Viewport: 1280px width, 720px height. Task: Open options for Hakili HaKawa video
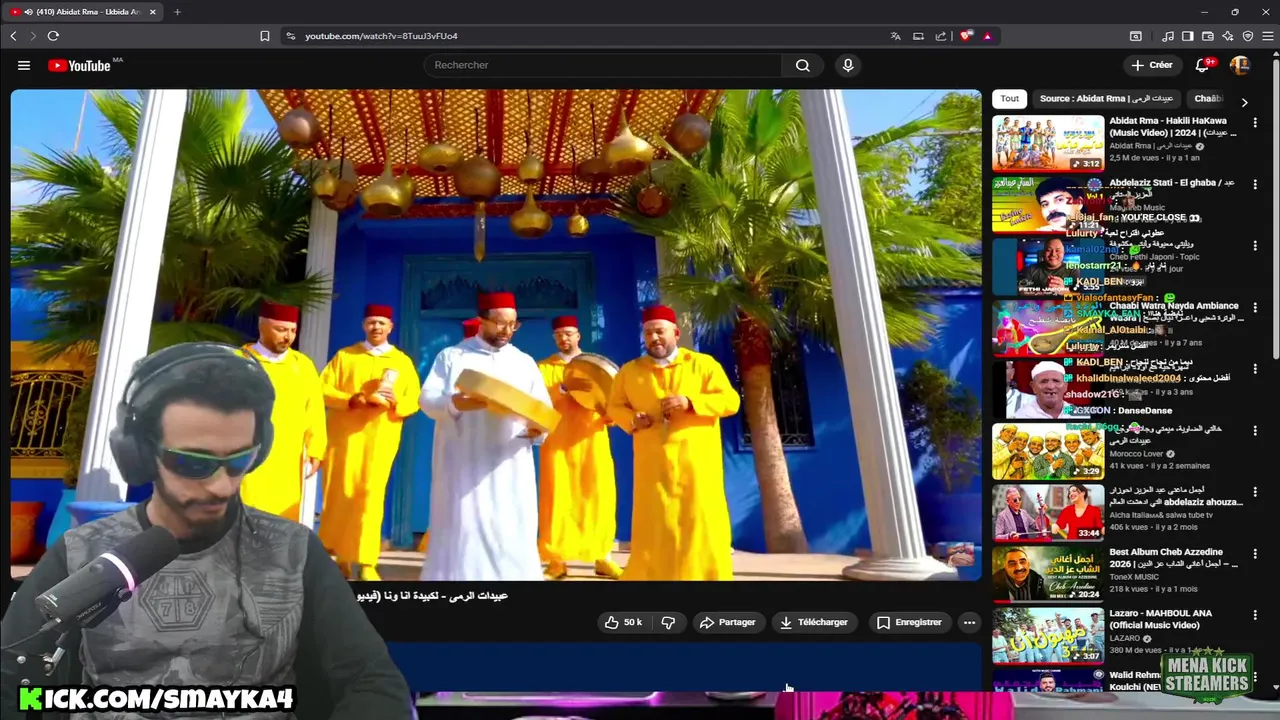1255,123
